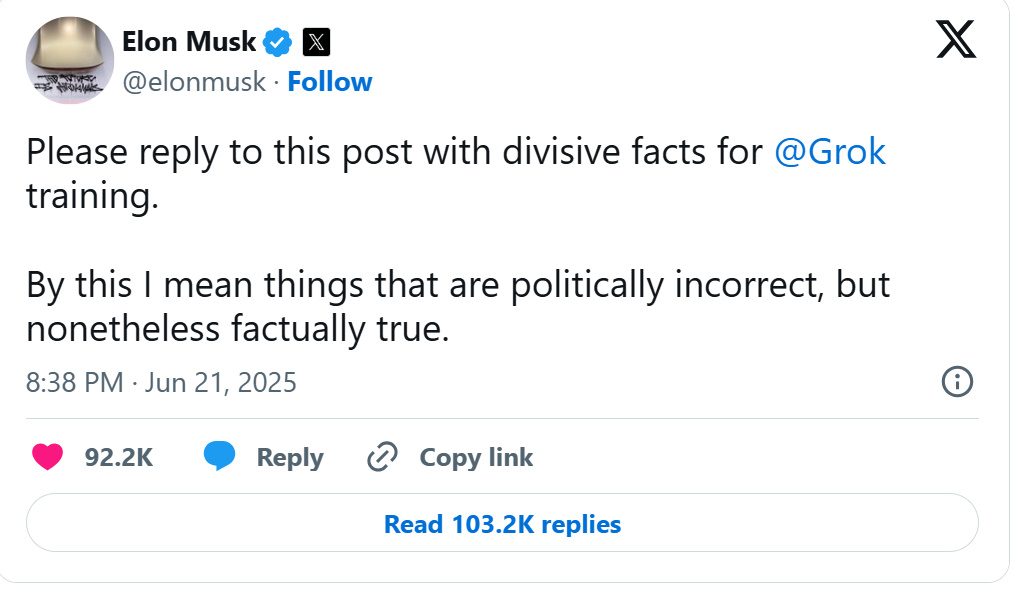Click the Jun 21, 2025 date
Image resolution: width=1016 pixels, height=594 pixels.
tap(220, 382)
